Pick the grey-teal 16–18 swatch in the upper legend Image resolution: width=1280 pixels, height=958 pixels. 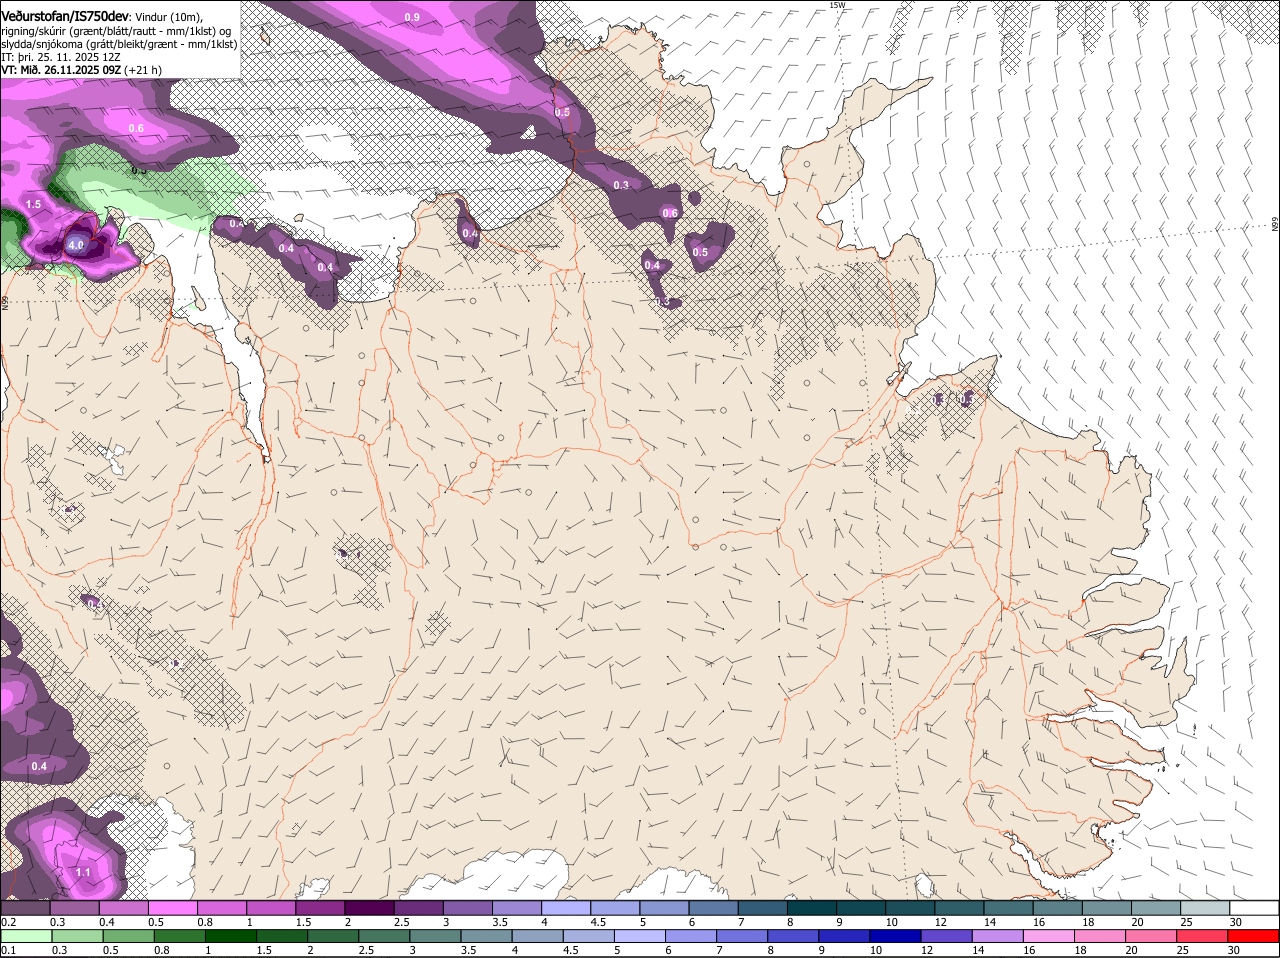pyautogui.click(x=1058, y=908)
